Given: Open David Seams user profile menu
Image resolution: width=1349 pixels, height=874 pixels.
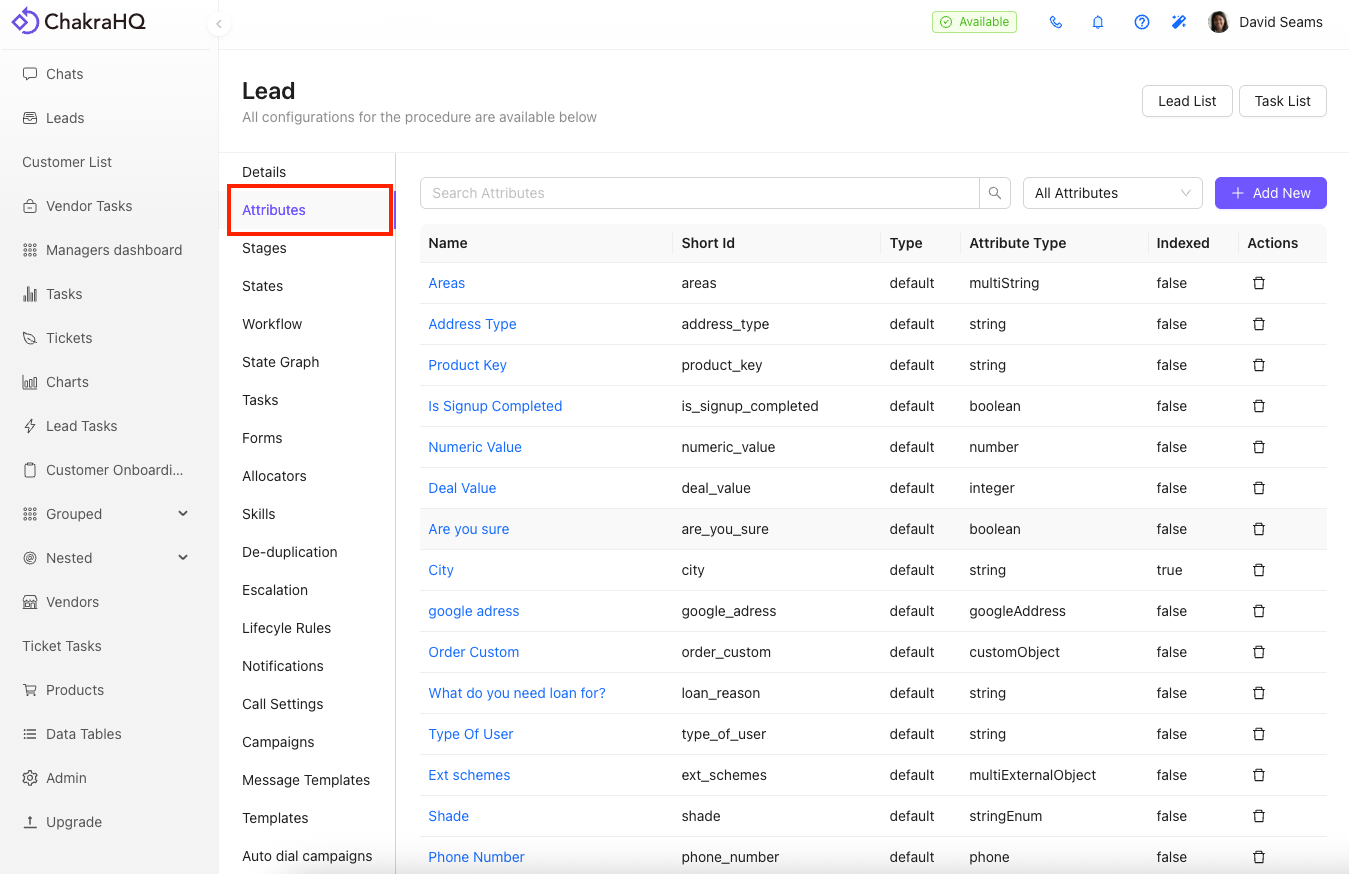Looking at the screenshot, I should point(1266,22).
